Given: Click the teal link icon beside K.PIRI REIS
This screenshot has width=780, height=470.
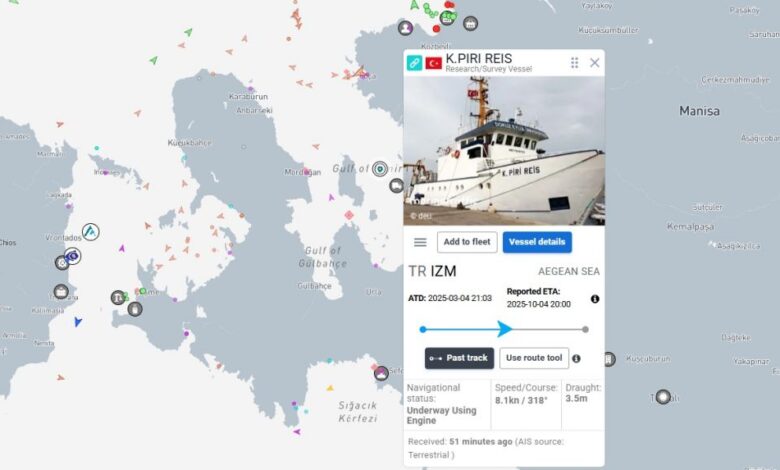Looking at the screenshot, I should point(414,63).
